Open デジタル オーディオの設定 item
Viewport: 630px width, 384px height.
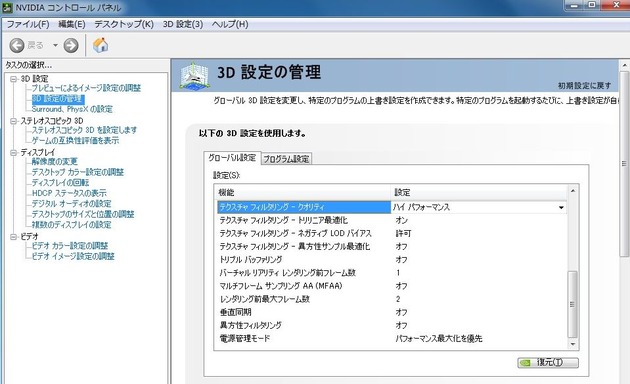[x=72, y=204]
